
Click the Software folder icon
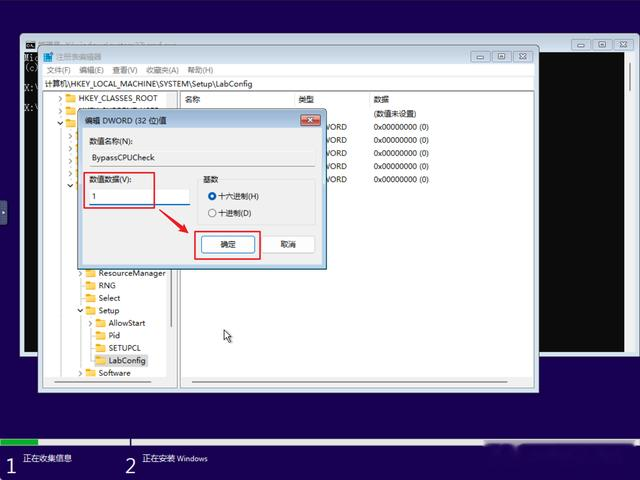91,373
